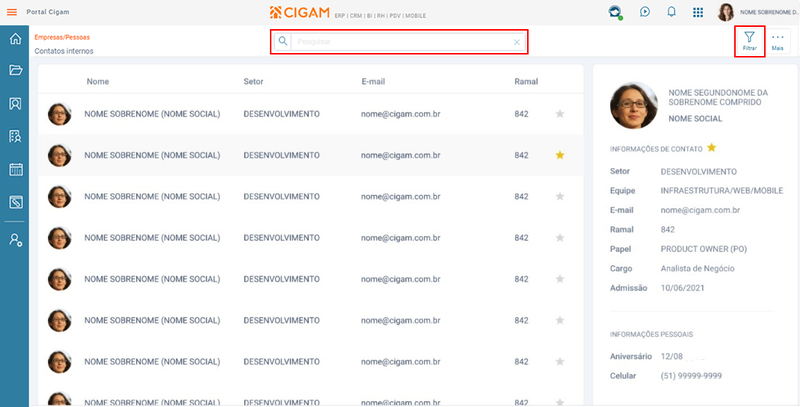Click the Analista de Negócio value
Screen dimensions: 800x407
click(697, 268)
